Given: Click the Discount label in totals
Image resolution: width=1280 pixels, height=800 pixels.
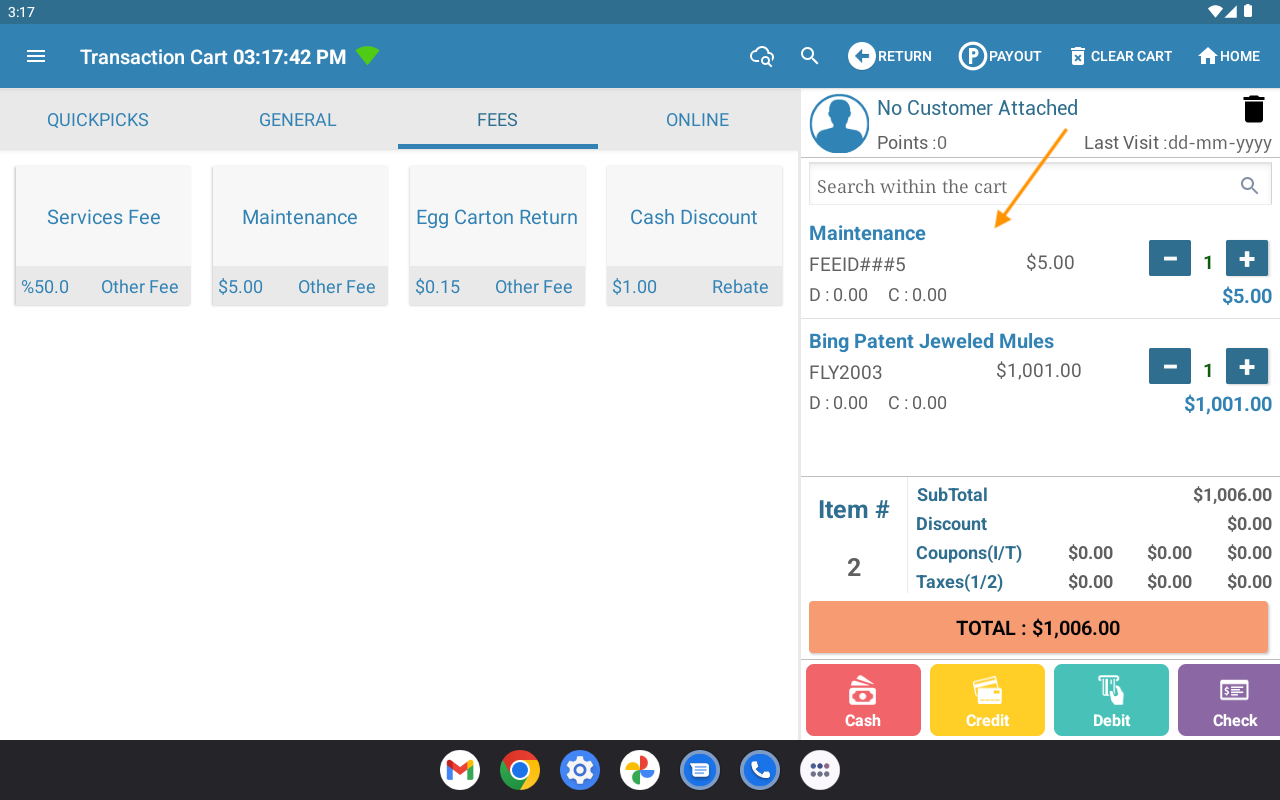Looking at the screenshot, I should pos(951,524).
